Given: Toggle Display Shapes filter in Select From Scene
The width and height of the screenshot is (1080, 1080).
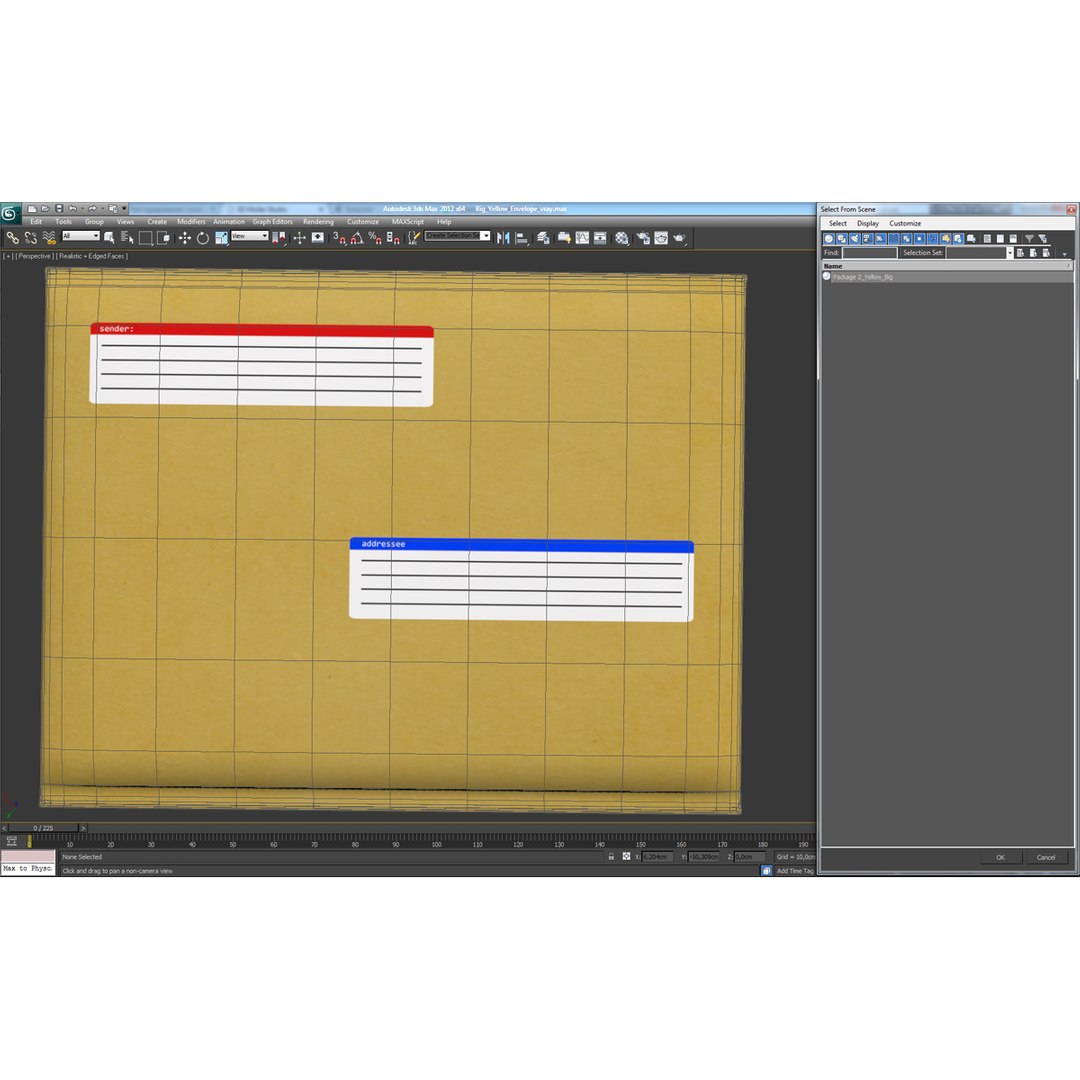Looking at the screenshot, I should point(842,238).
